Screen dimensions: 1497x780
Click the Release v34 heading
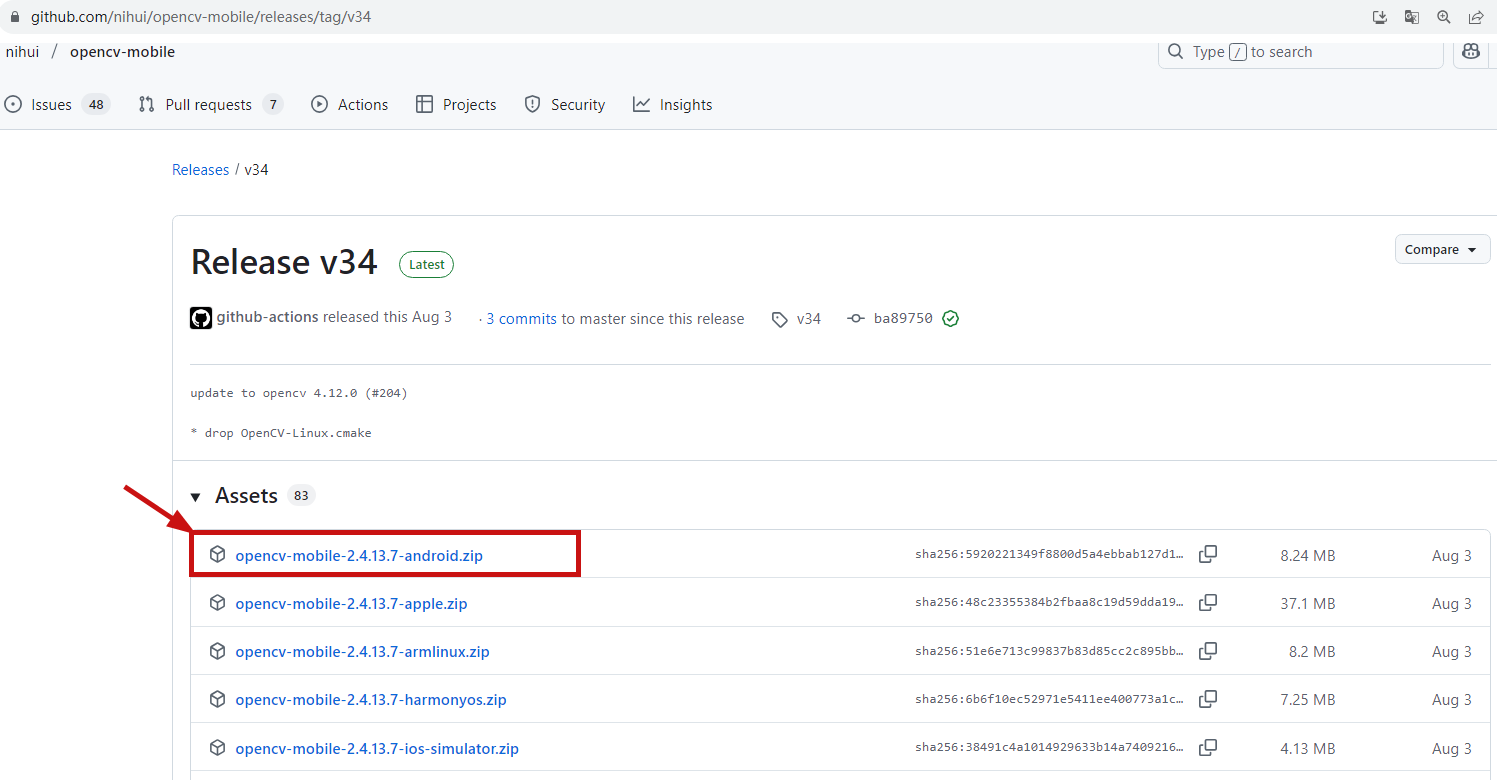coord(284,262)
